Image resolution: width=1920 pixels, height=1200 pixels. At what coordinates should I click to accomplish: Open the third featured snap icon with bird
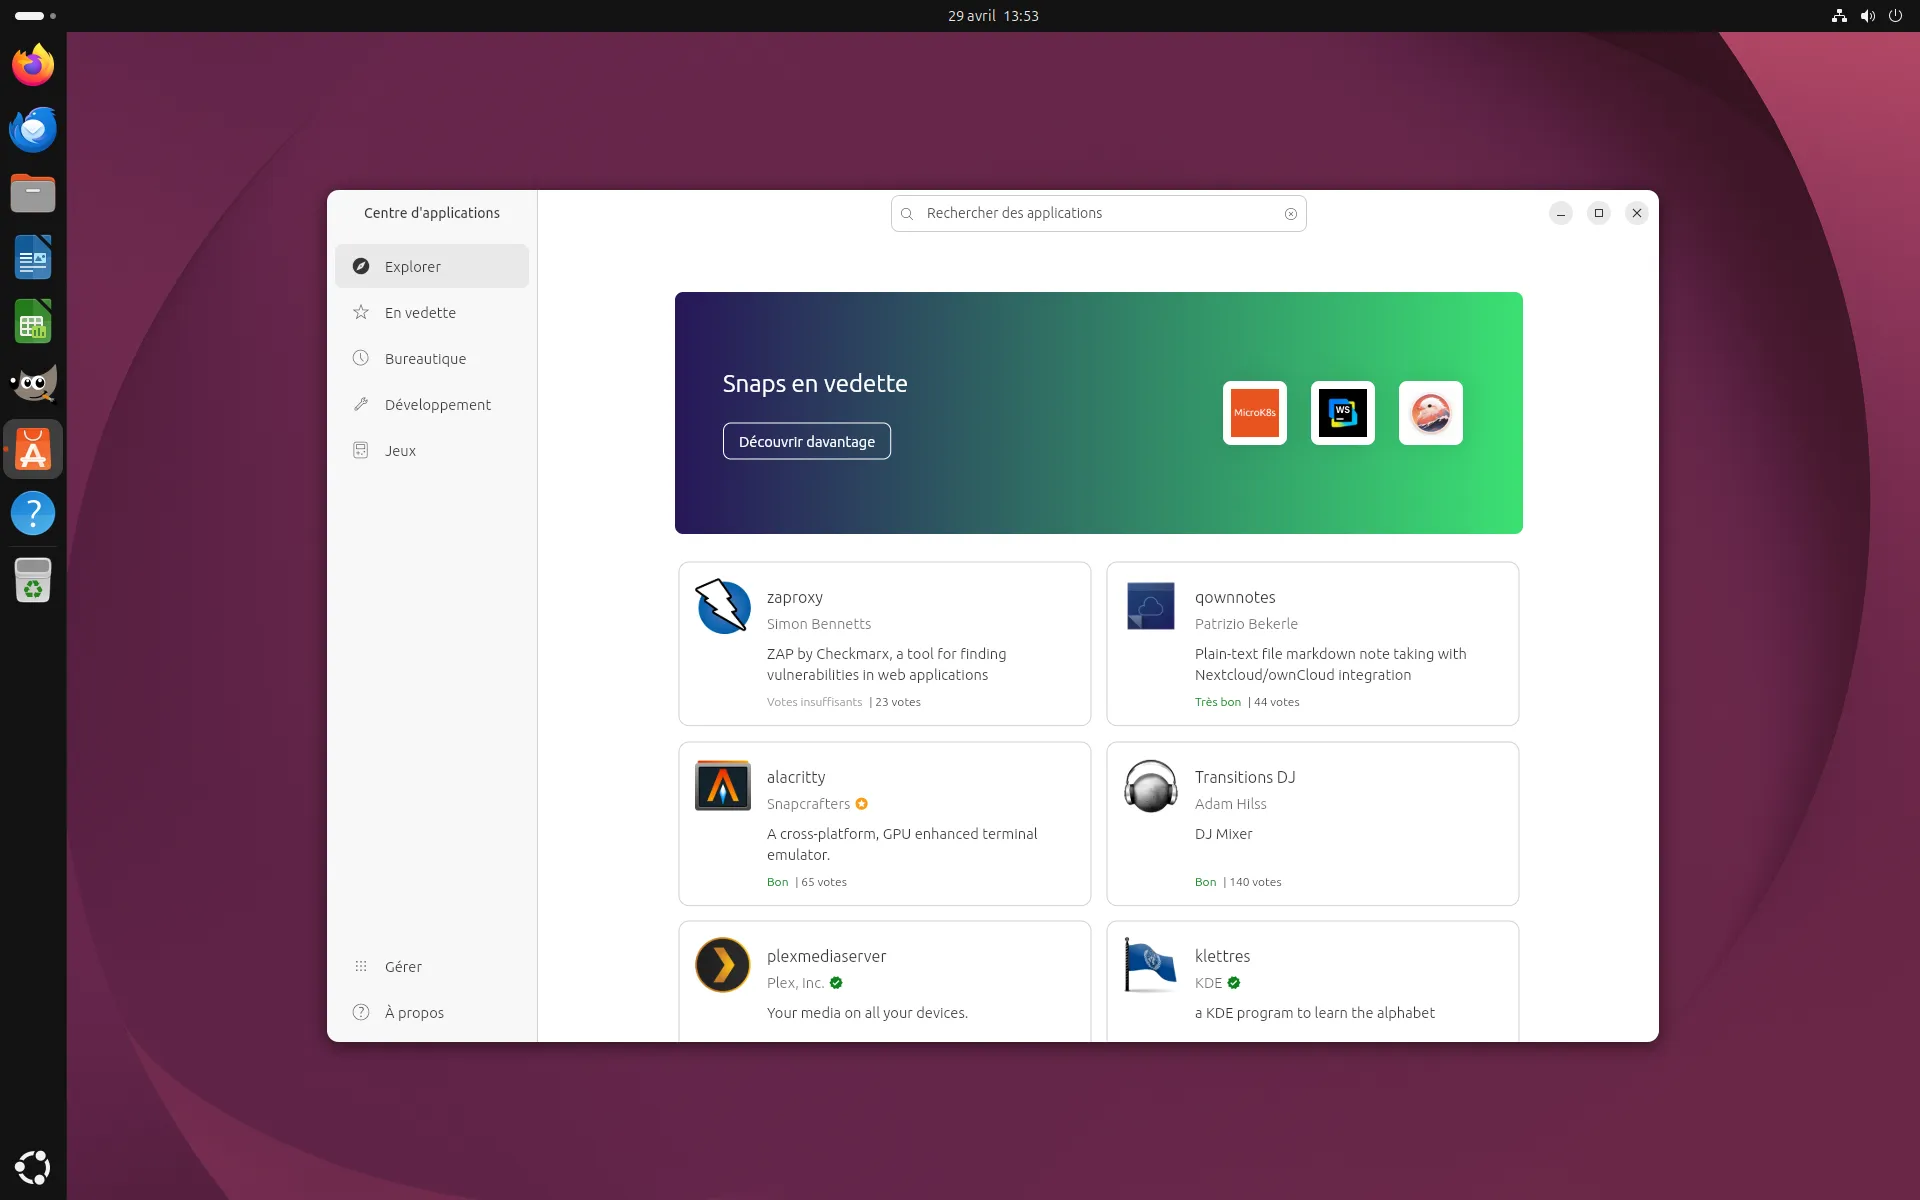tap(1430, 413)
